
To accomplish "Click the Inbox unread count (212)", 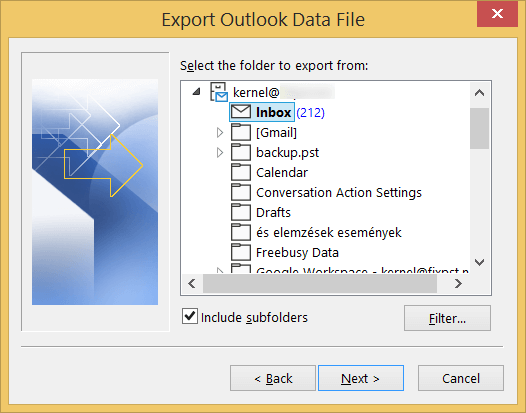I will (x=311, y=112).
